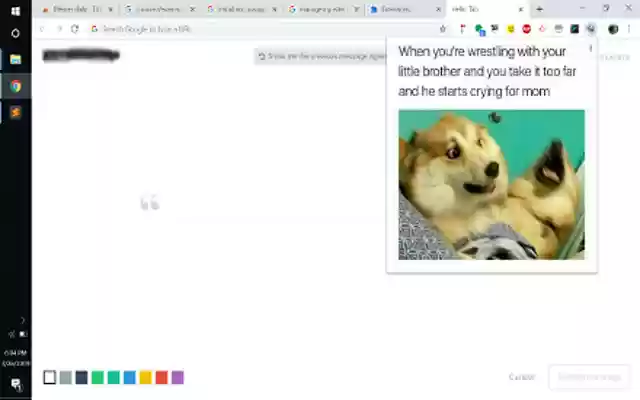Select the yellow color swatch
The height and width of the screenshot is (400, 640).
point(145,377)
